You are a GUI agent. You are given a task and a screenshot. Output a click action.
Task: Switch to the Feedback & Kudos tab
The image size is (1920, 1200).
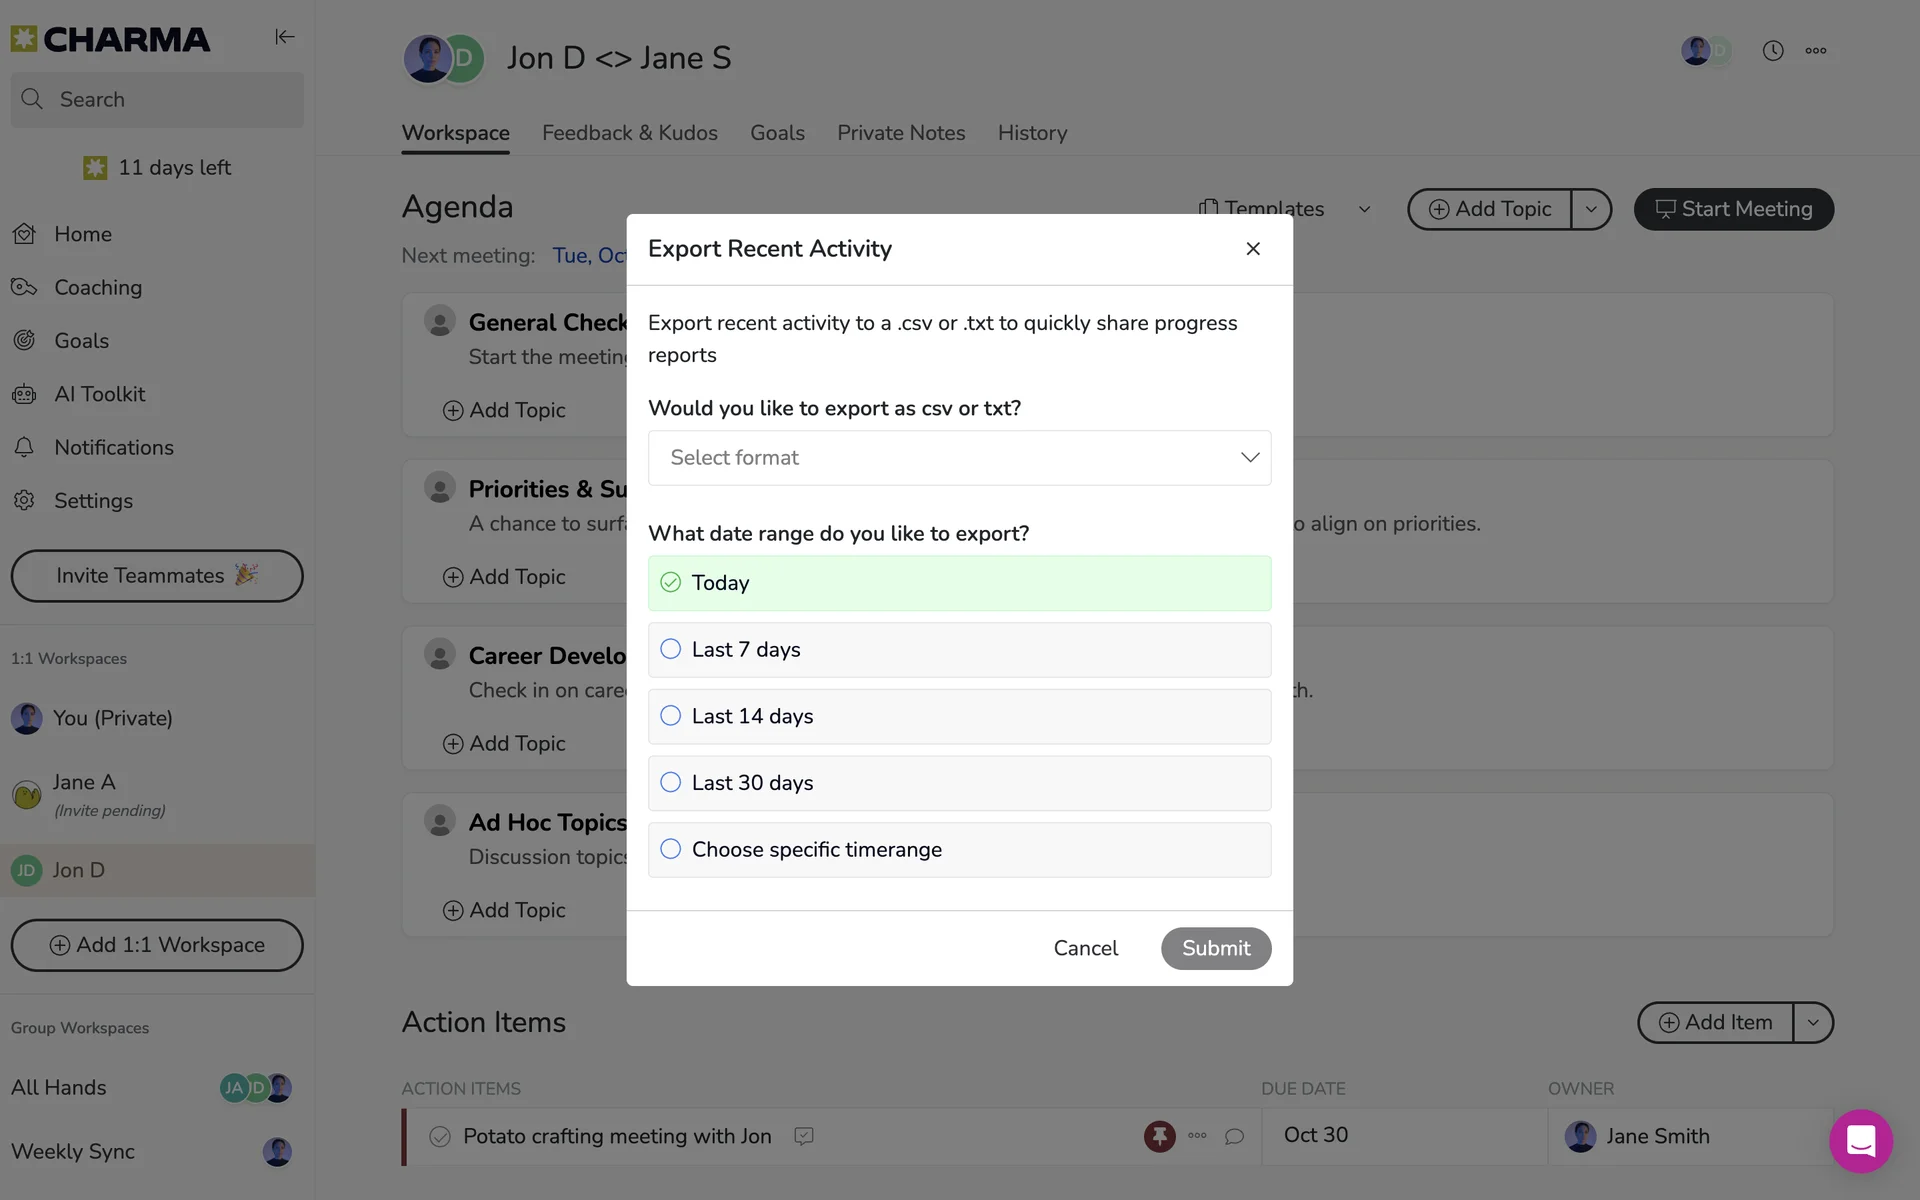(x=629, y=133)
